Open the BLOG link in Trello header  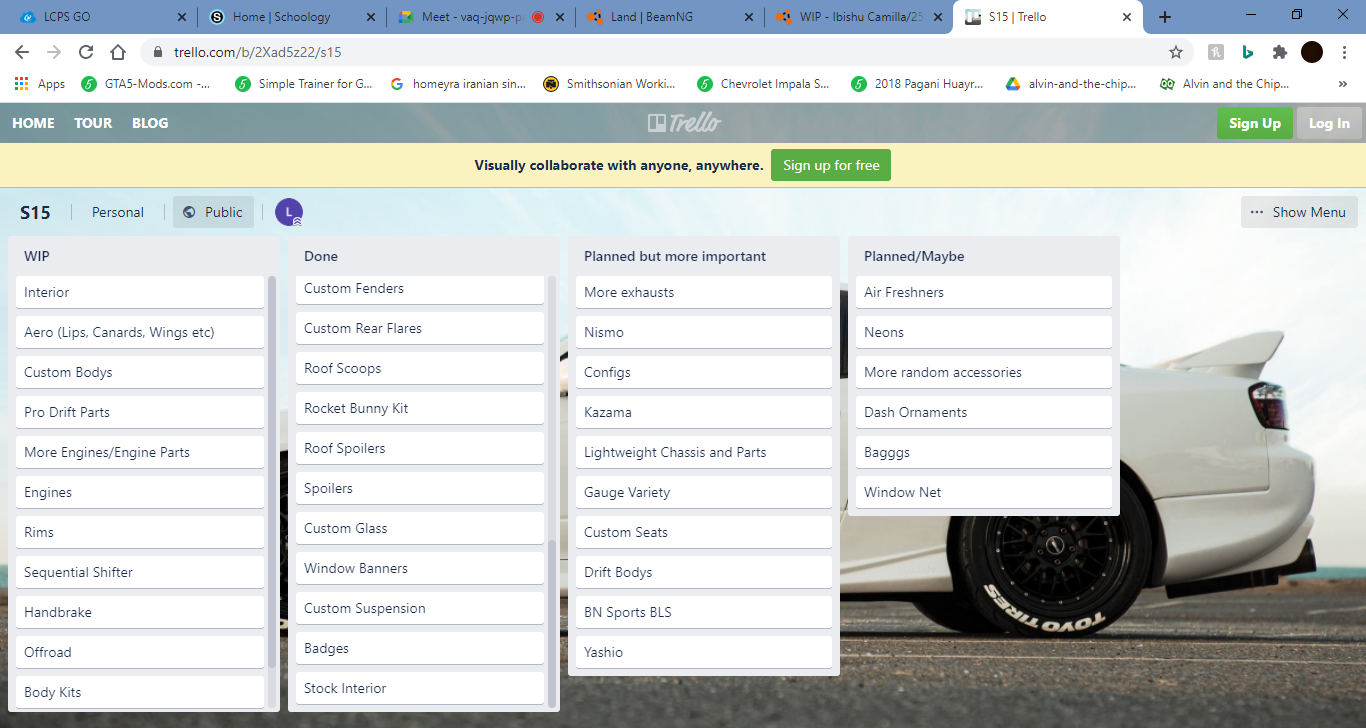pyautogui.click(x=150, y=123)
